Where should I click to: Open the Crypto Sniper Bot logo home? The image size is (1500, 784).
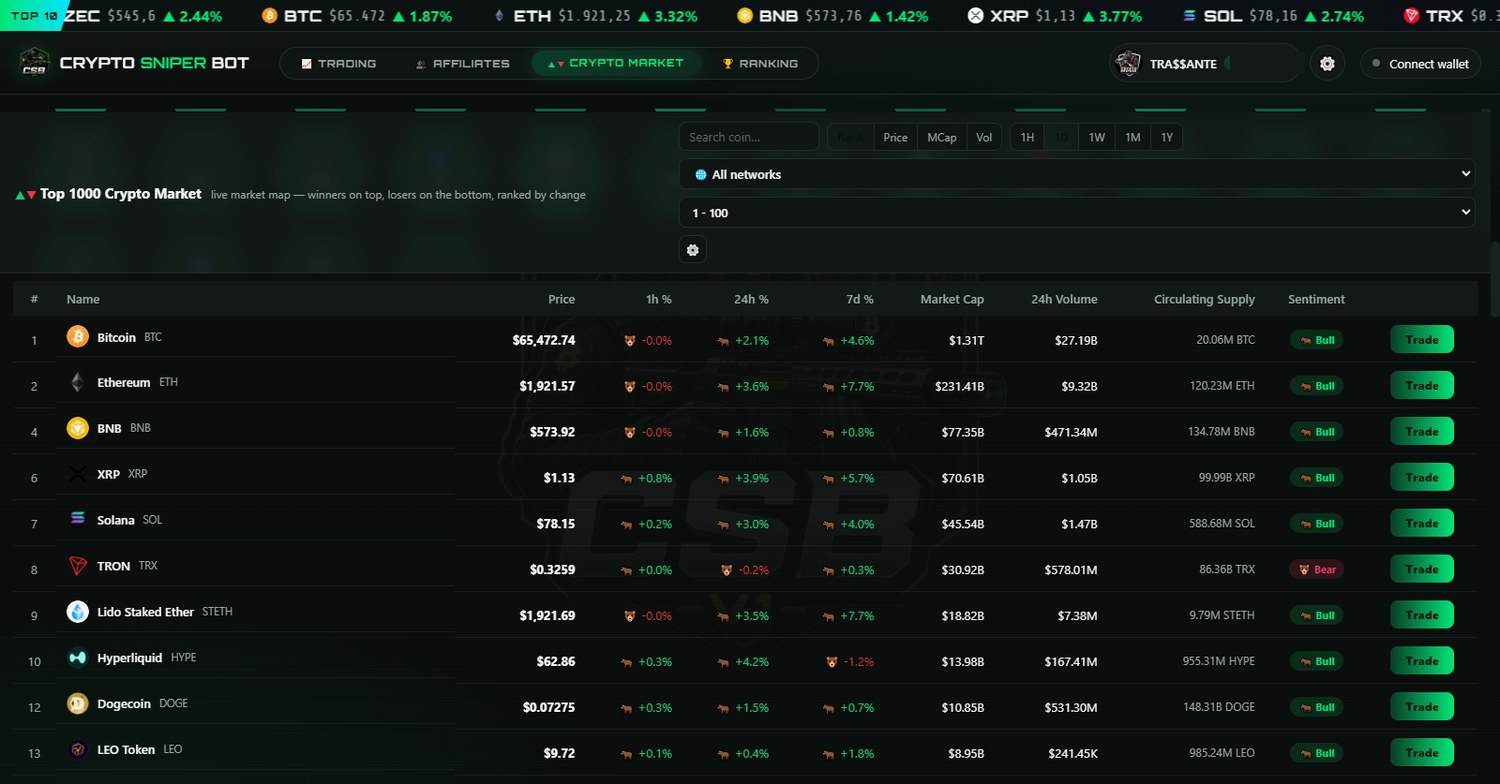coord(135,63)
